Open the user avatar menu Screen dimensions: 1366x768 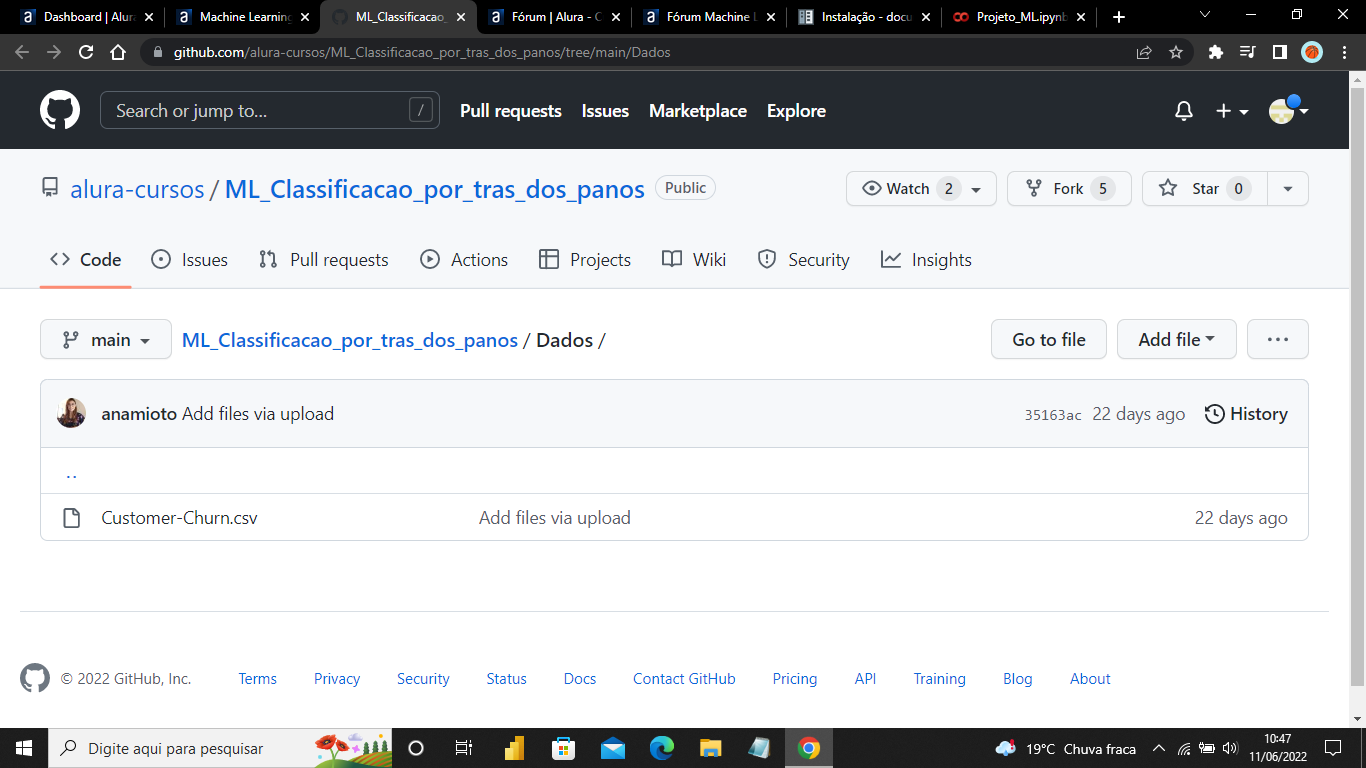pyautogui.click(x=1288, y=110)
